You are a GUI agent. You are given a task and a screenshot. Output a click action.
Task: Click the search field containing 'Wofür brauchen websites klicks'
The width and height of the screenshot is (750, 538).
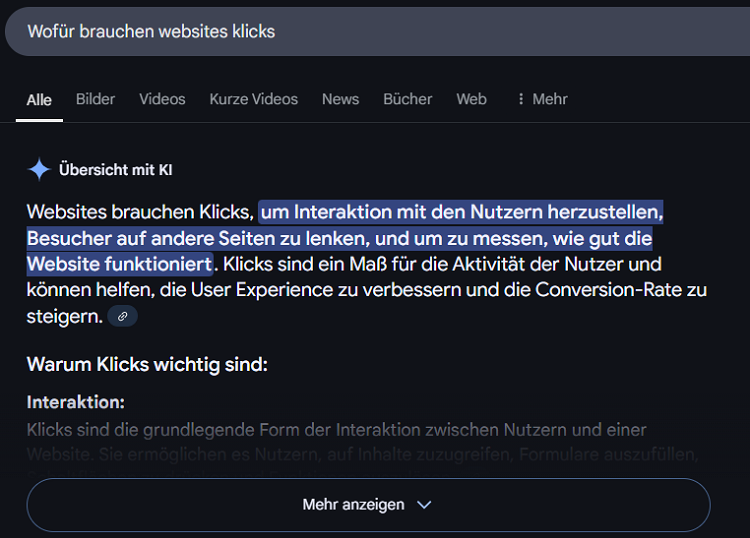377,32
